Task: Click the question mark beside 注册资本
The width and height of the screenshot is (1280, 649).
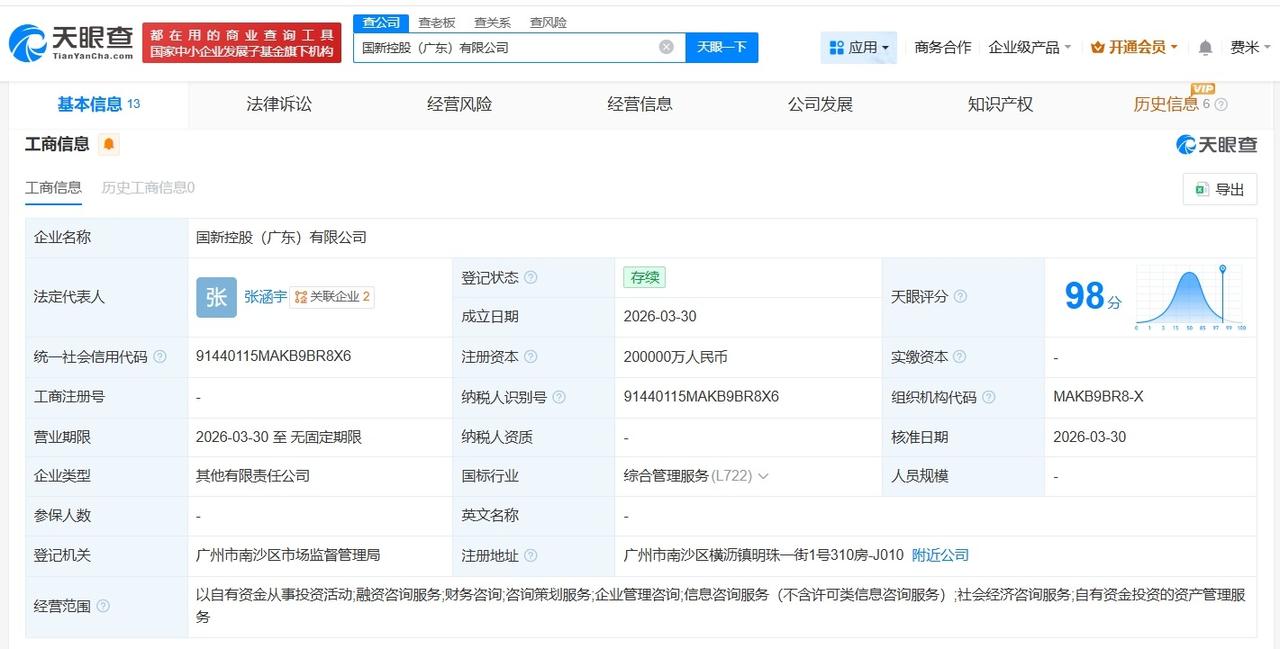Action: click(531, 357)
